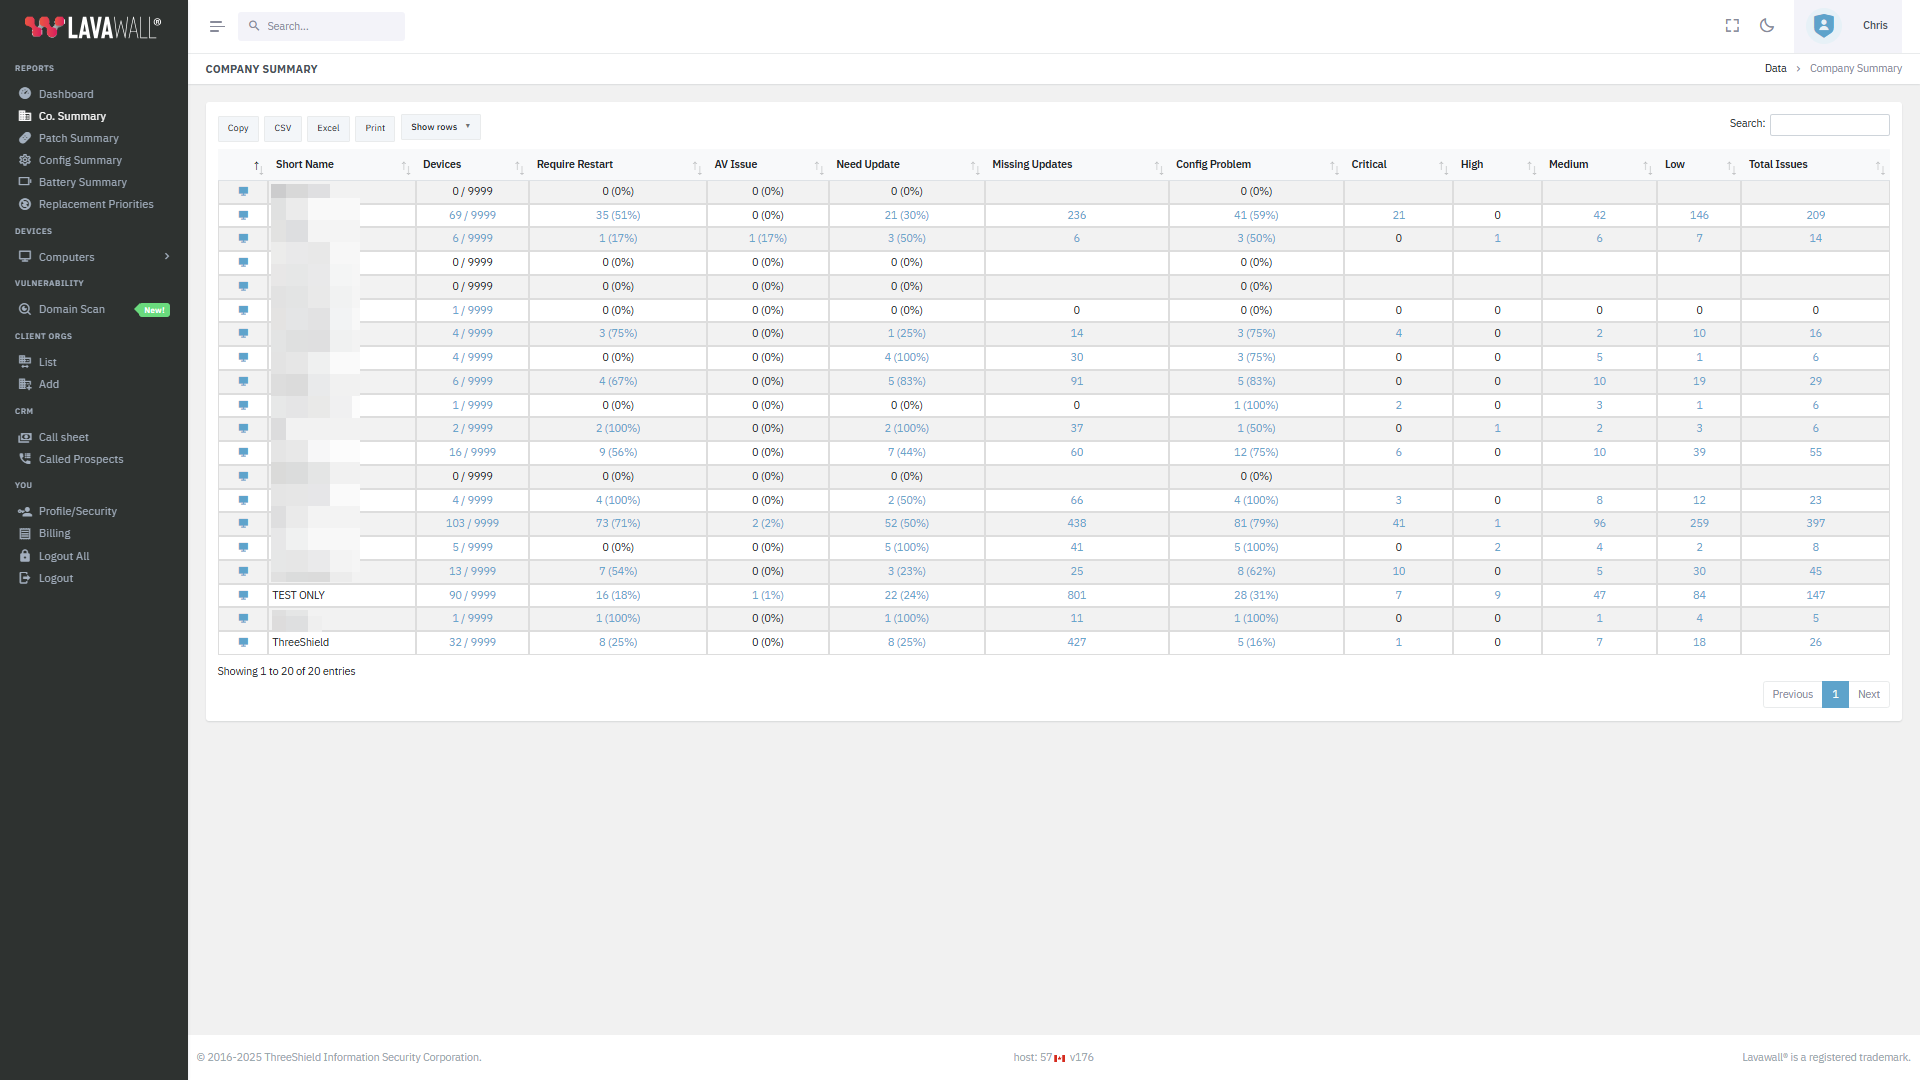Export table to Excel

tap(328, 128)
